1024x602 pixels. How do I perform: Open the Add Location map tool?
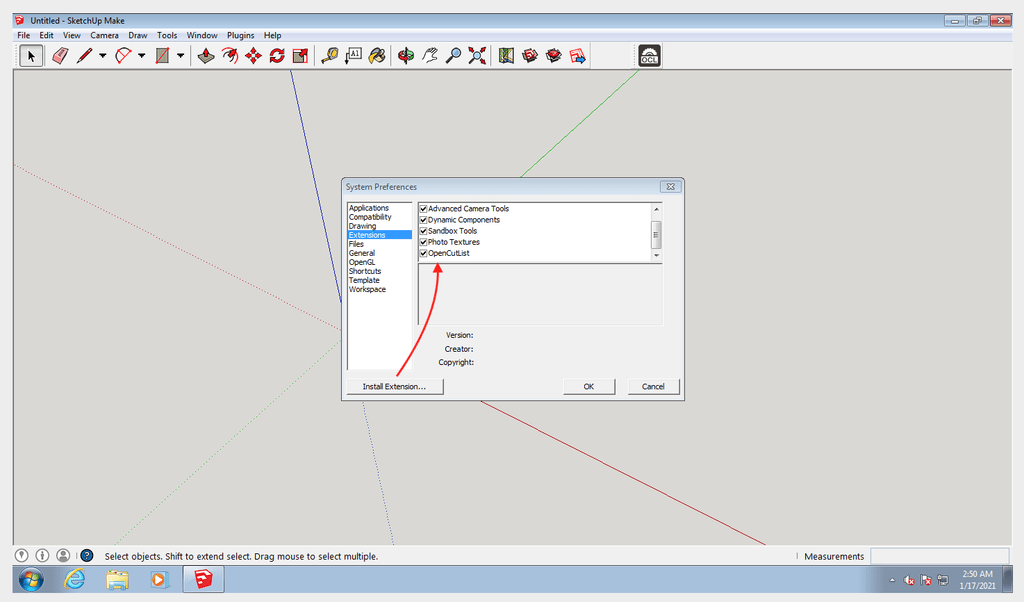click(x=506, y=56)
